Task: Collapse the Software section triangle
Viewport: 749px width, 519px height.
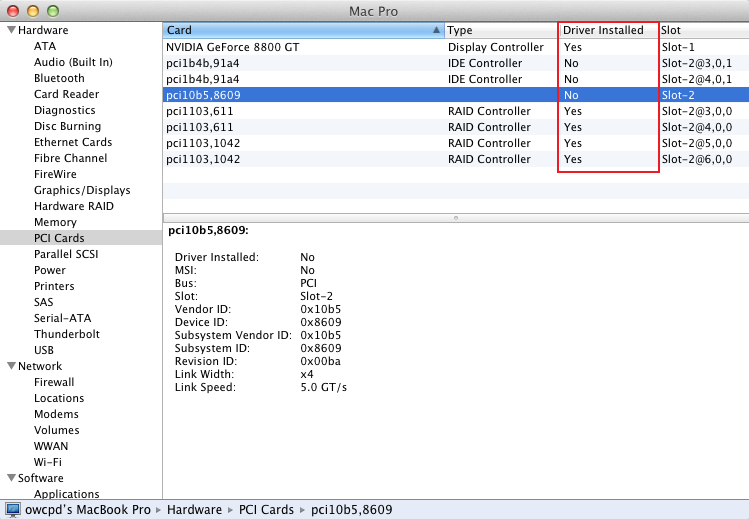Action: pos(10,478)
